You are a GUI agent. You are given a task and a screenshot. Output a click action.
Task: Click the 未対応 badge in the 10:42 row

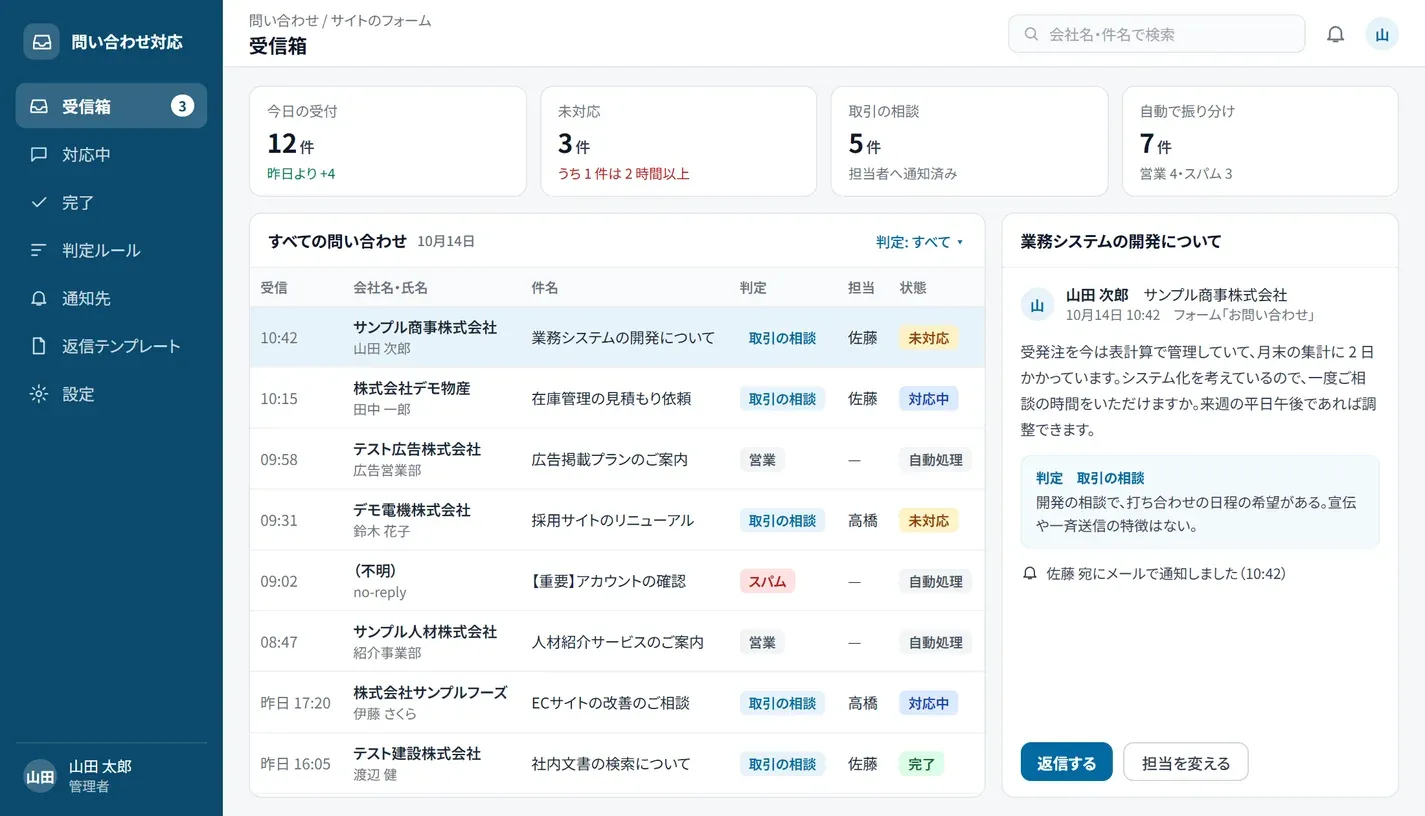(928, 338)
